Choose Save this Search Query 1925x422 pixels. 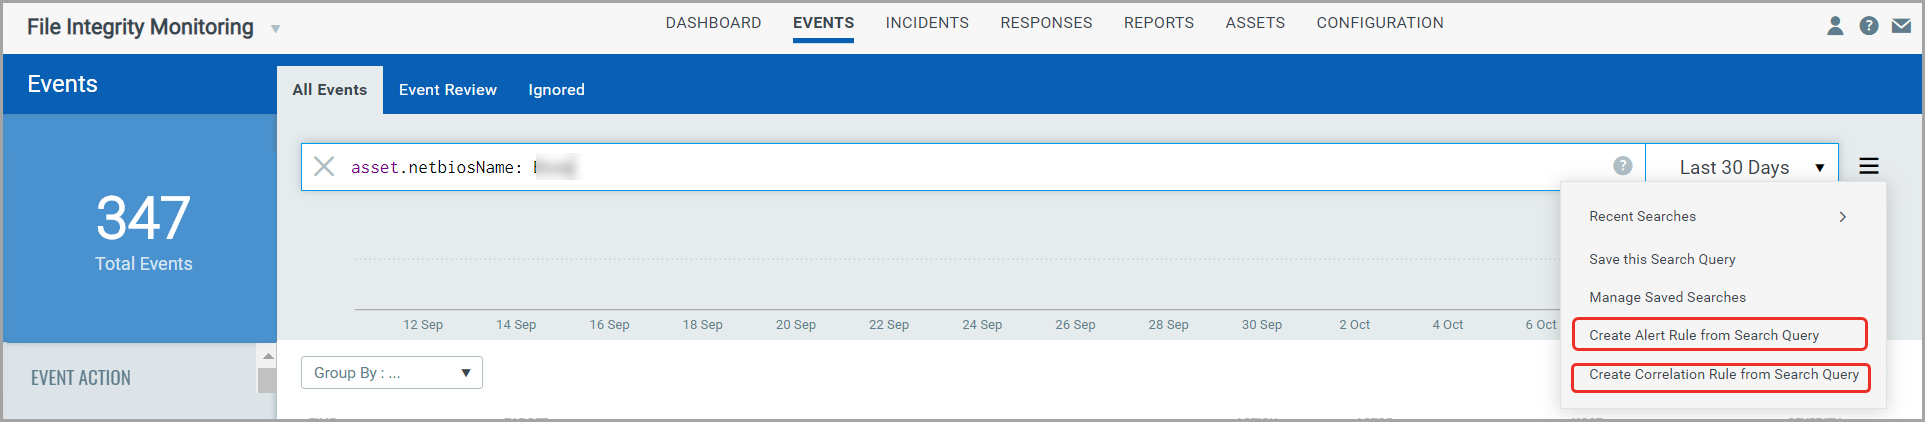[x=1662, y=259]
